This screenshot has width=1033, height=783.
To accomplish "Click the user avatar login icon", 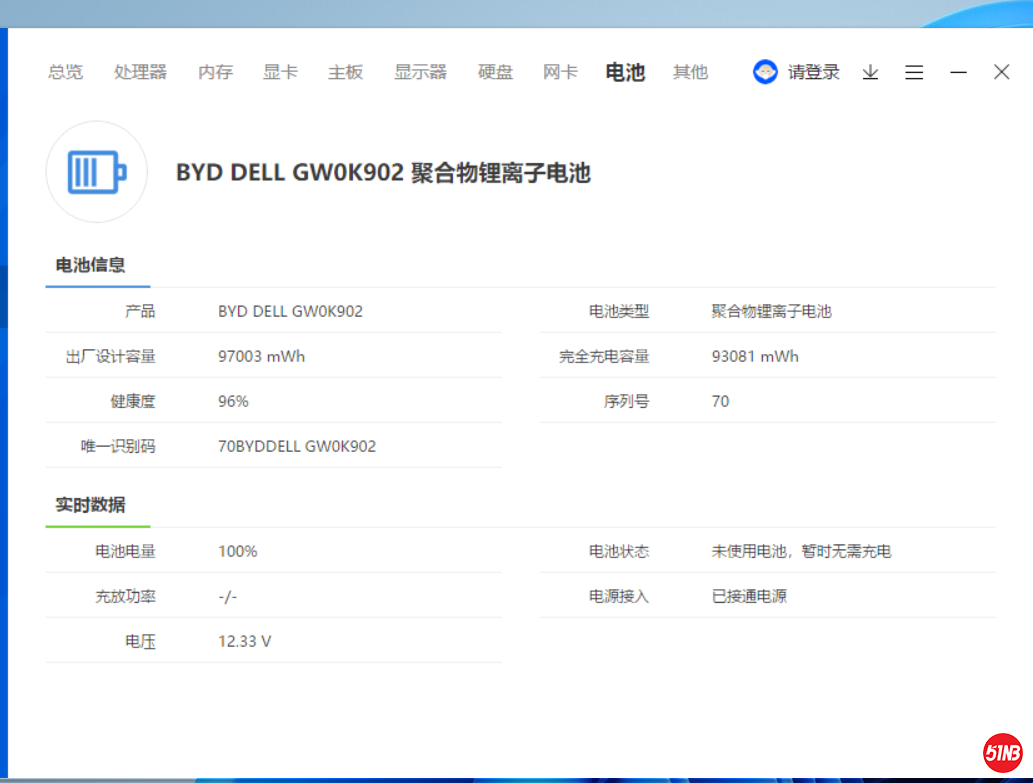I will click(x=765, y=72).
